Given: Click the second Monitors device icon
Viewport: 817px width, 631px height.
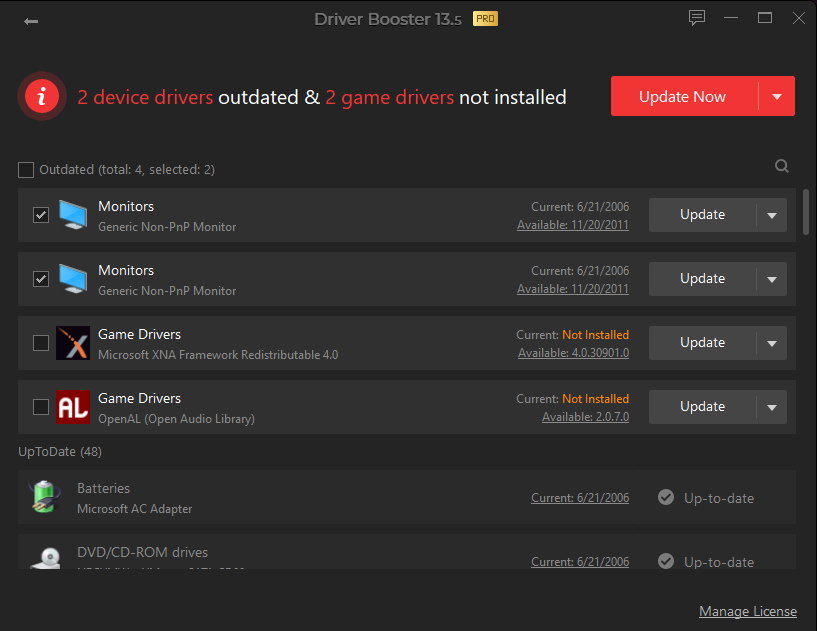Looking at the screenshot, I should (x=73, y=279).
